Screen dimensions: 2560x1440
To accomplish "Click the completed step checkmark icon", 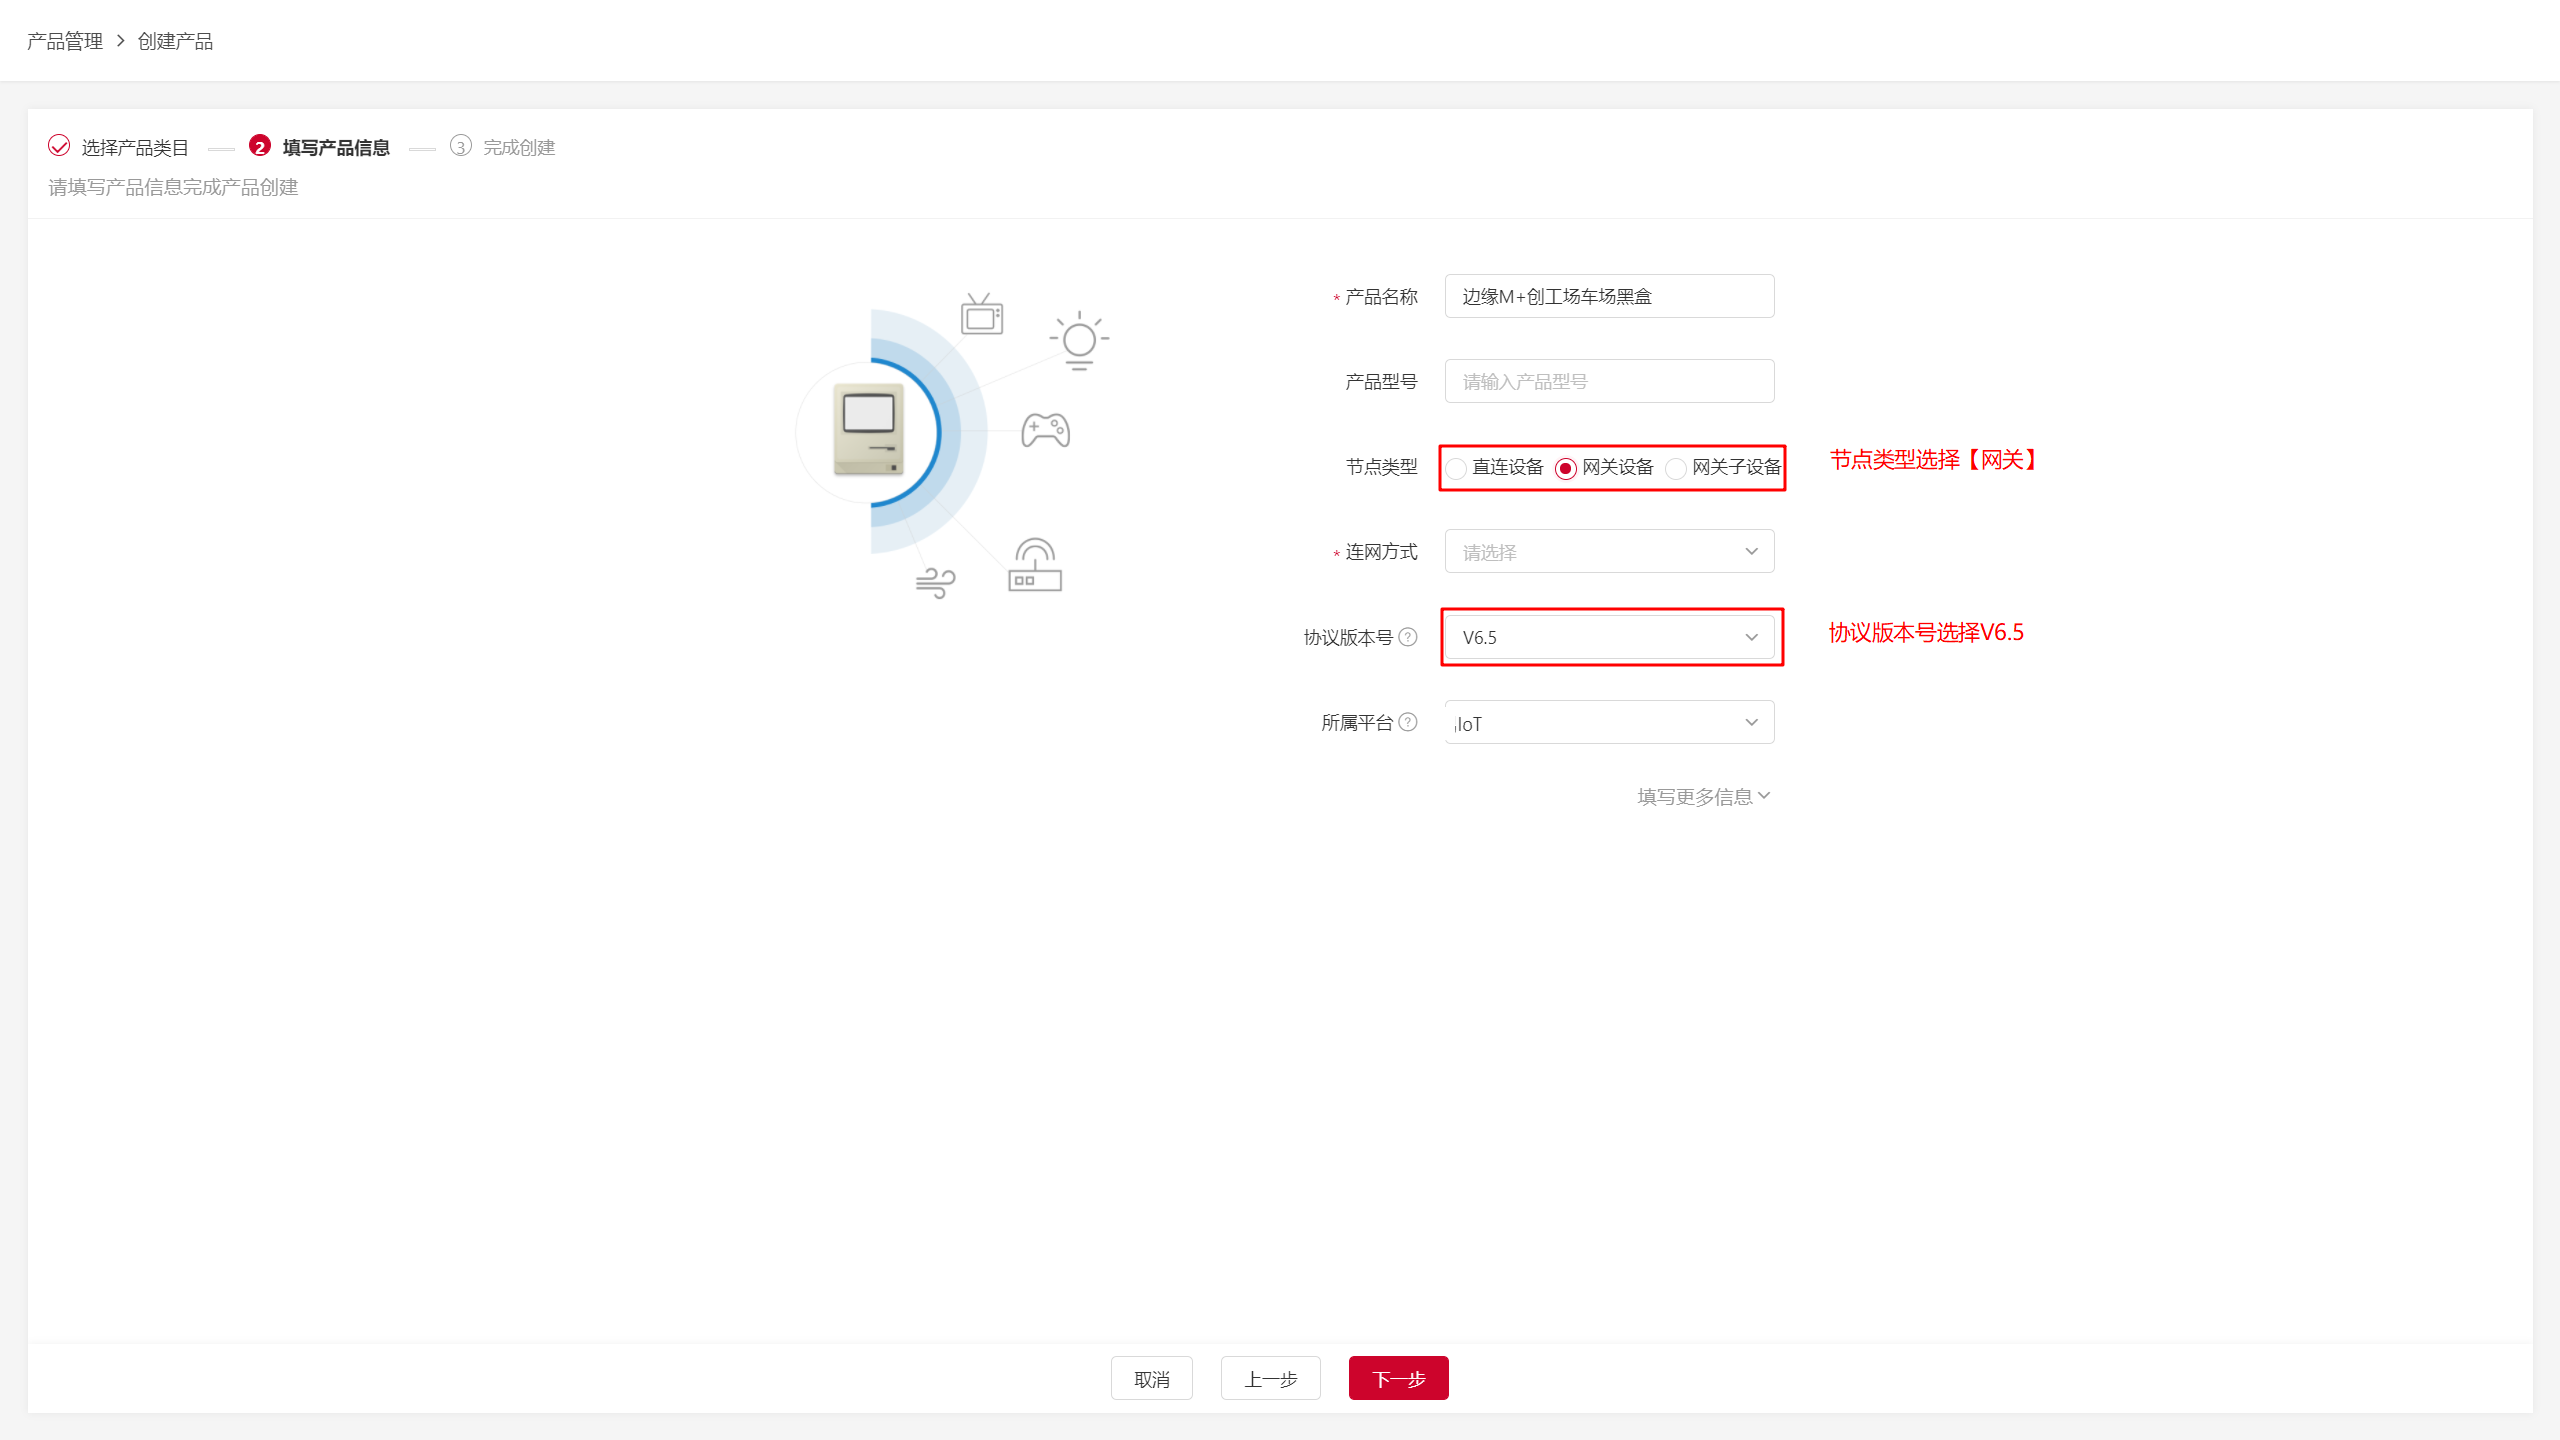I will 59,146.
